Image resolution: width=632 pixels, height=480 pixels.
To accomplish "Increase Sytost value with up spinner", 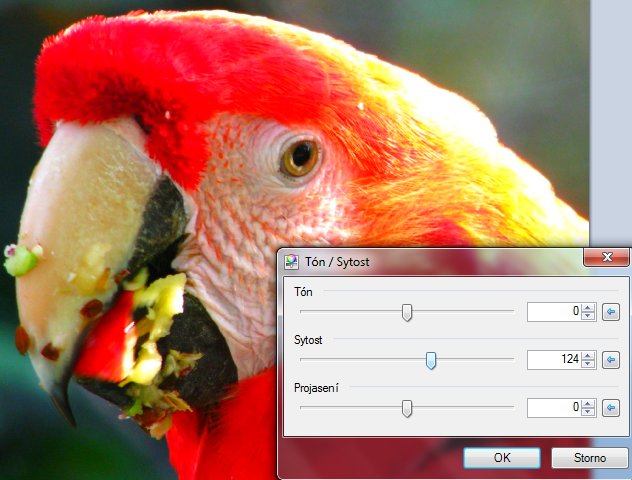I will (588, 355).
